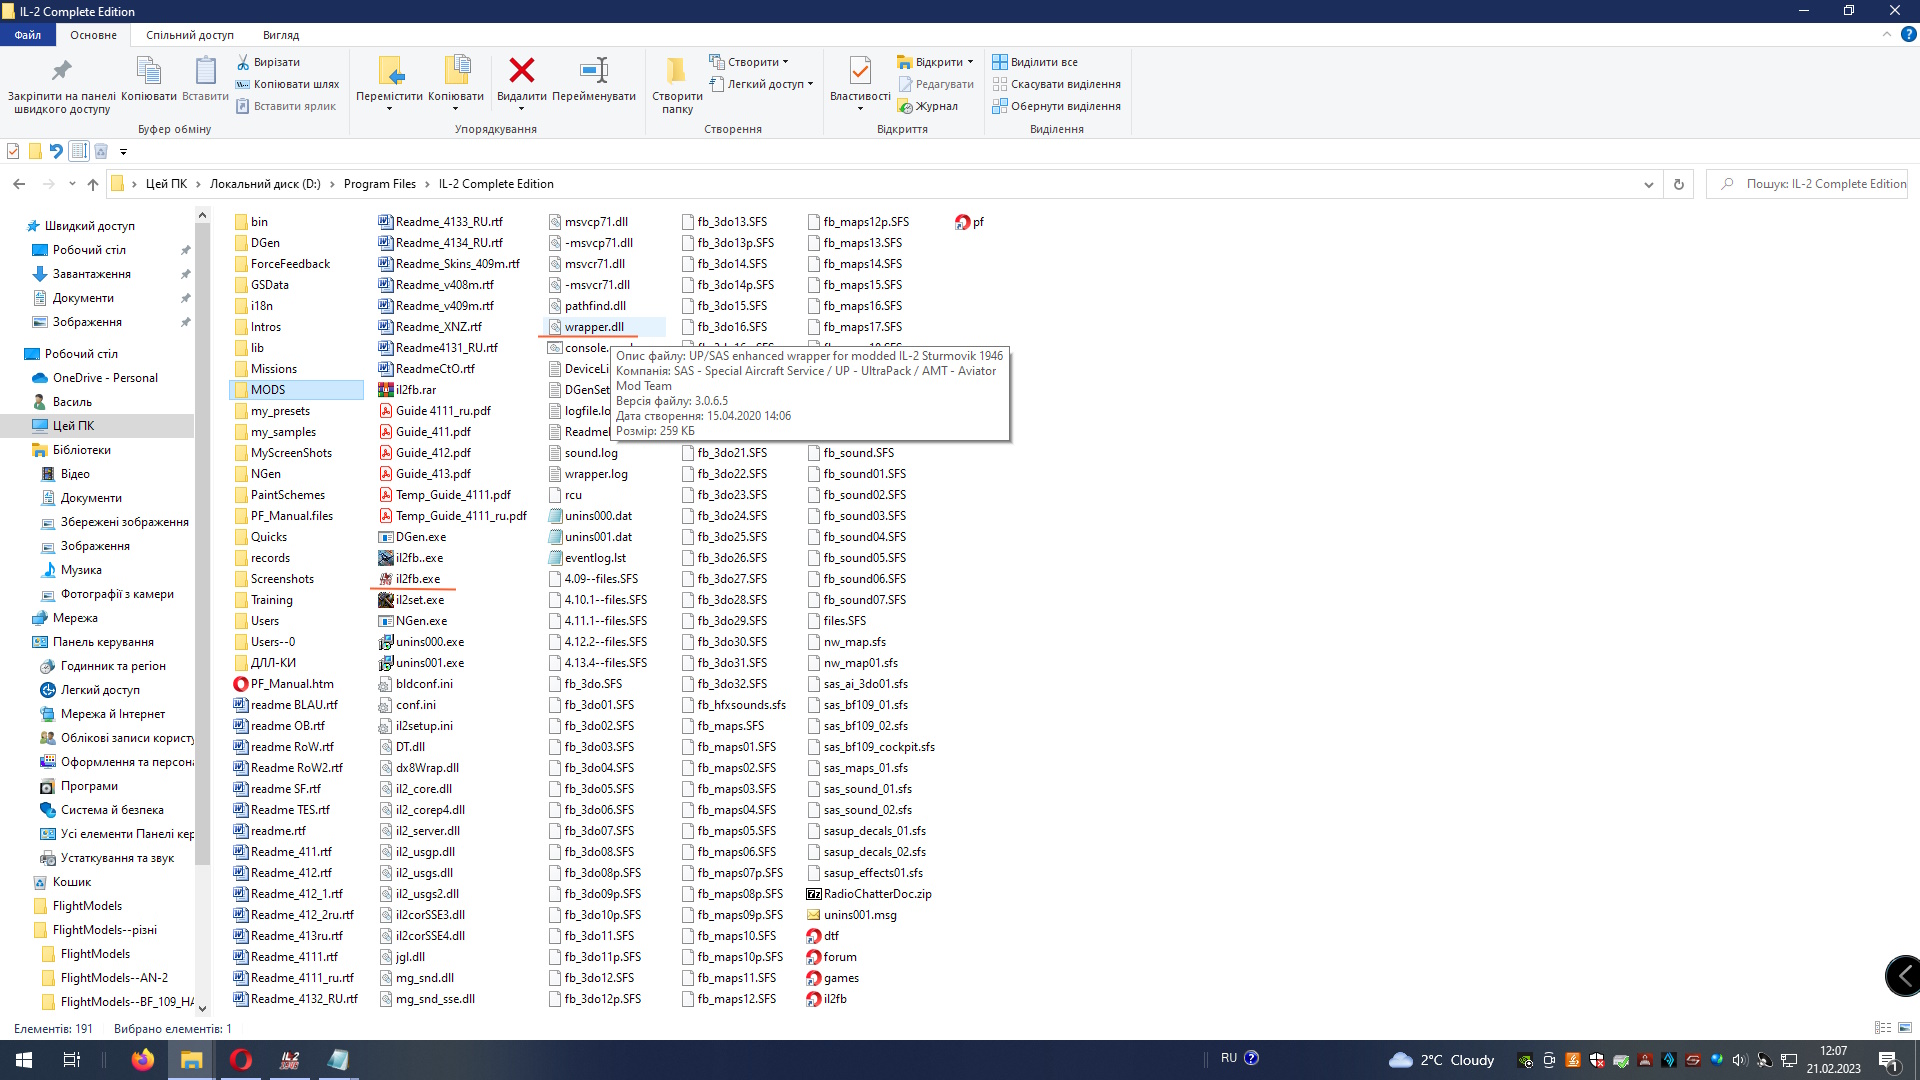Viewport: 1920px width, 1080px height.
Task: Click the refresh button beside address bar
Action: (1679, 184)
